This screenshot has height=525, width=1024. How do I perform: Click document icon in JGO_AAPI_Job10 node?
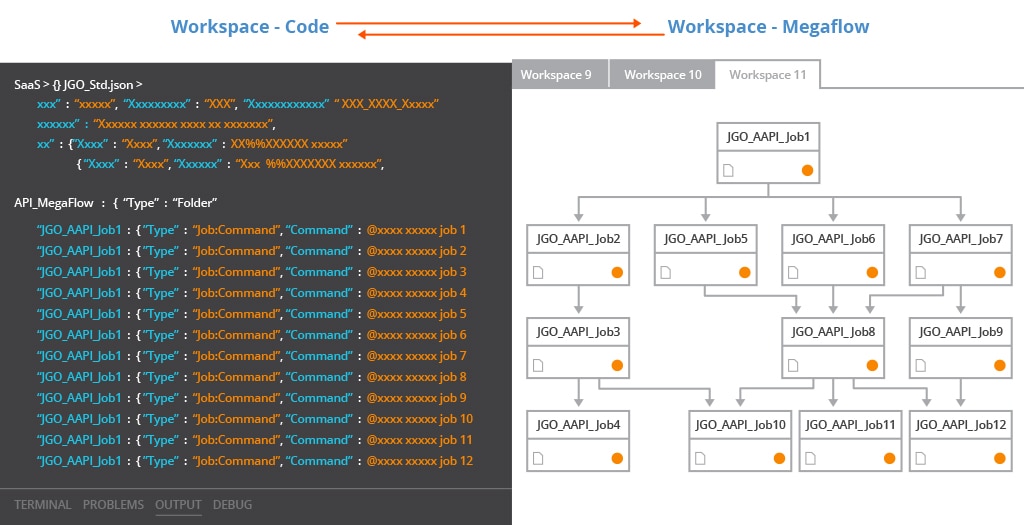(701, 458)
